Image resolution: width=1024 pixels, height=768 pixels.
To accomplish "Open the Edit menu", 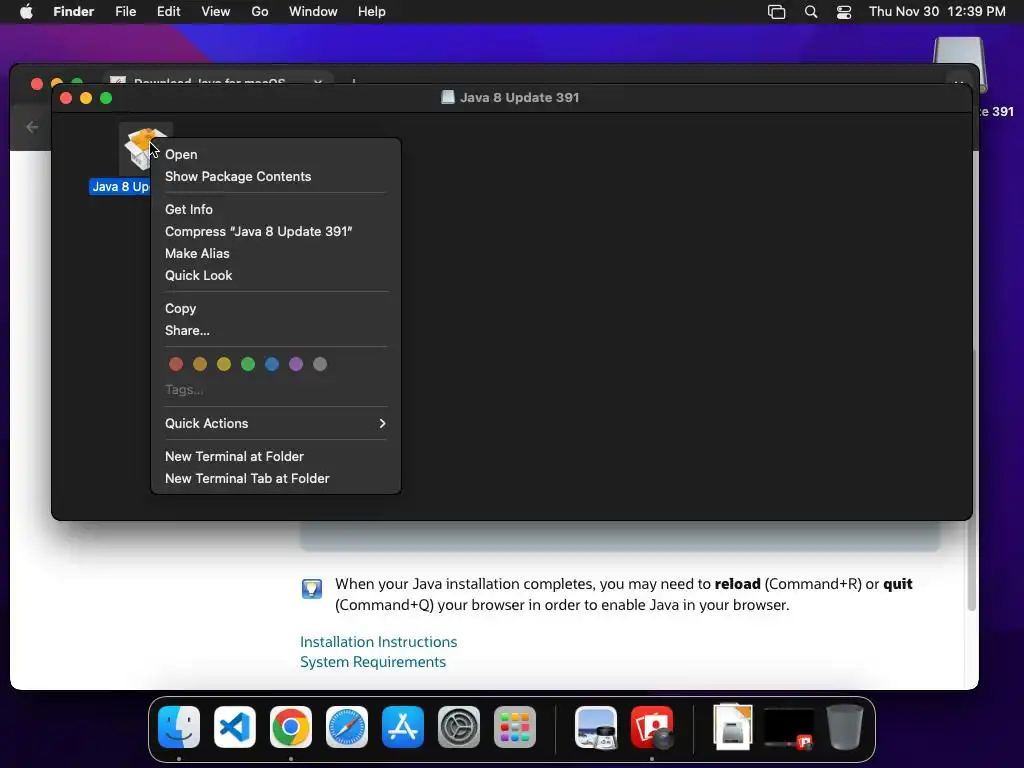I will pos(168,12).
